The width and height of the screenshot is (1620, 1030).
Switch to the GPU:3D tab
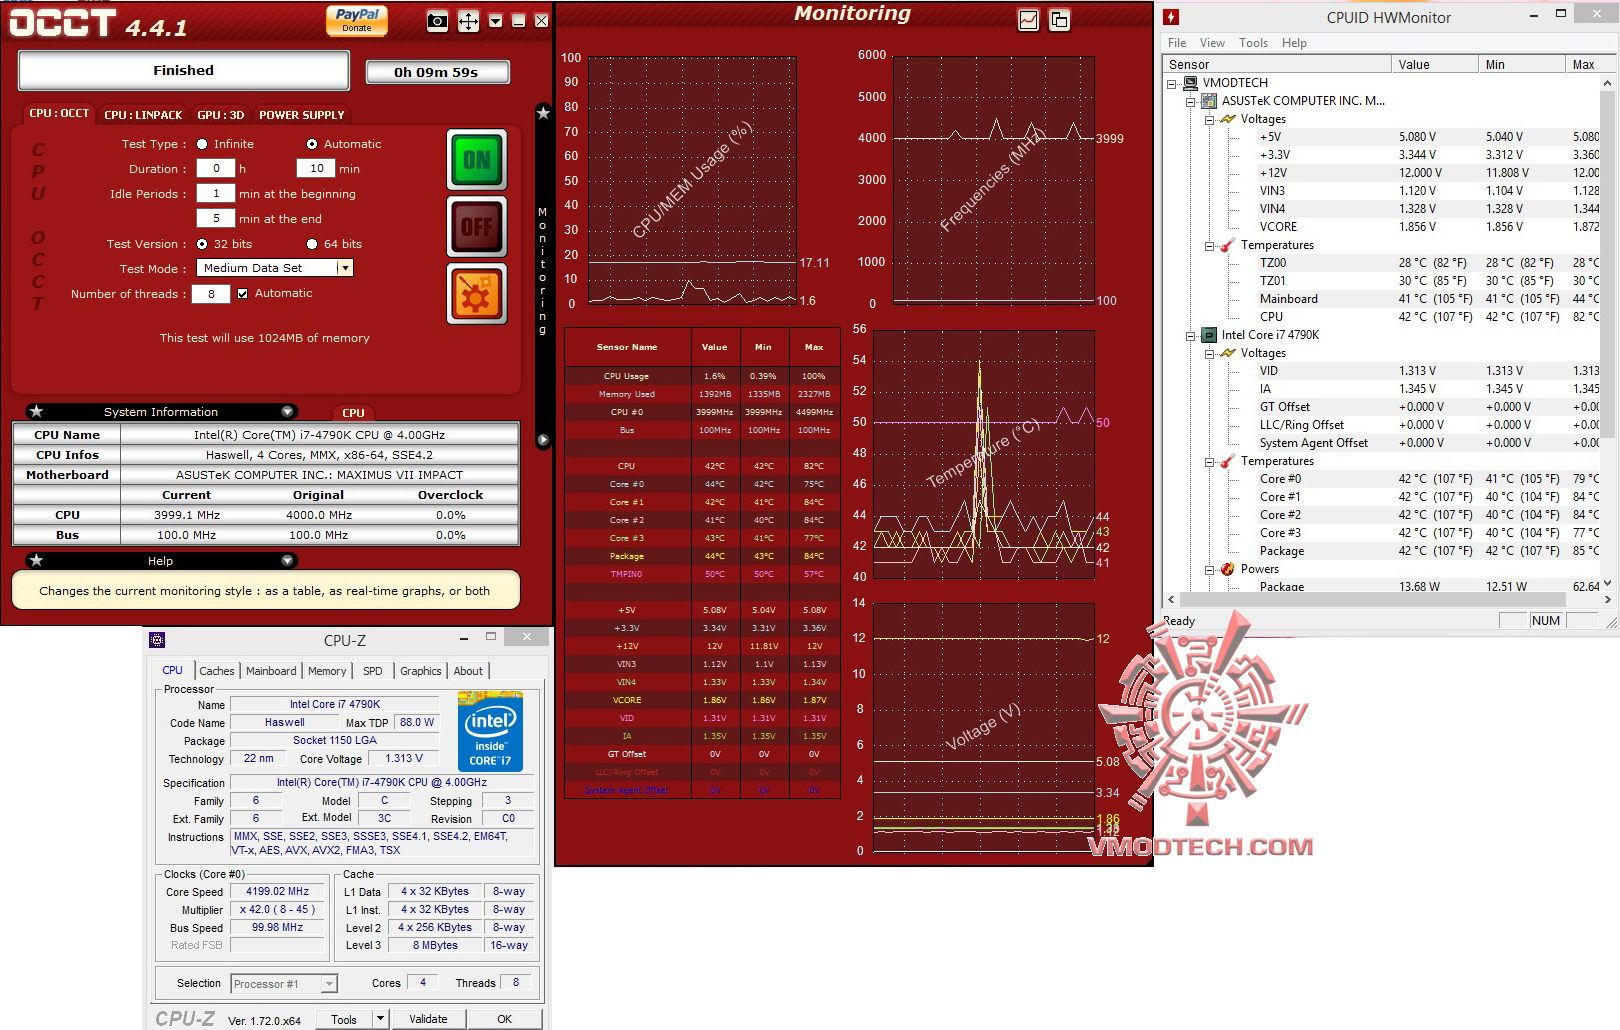point(221,115)
